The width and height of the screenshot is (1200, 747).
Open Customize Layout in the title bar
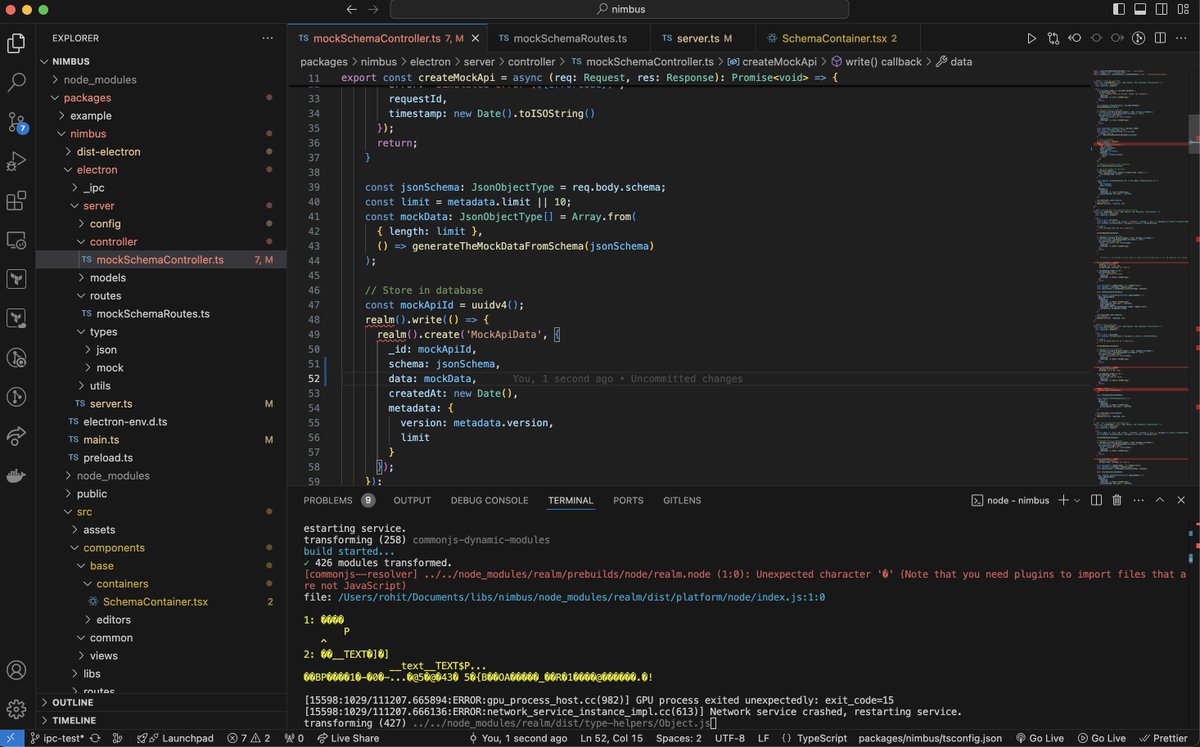1183,9
